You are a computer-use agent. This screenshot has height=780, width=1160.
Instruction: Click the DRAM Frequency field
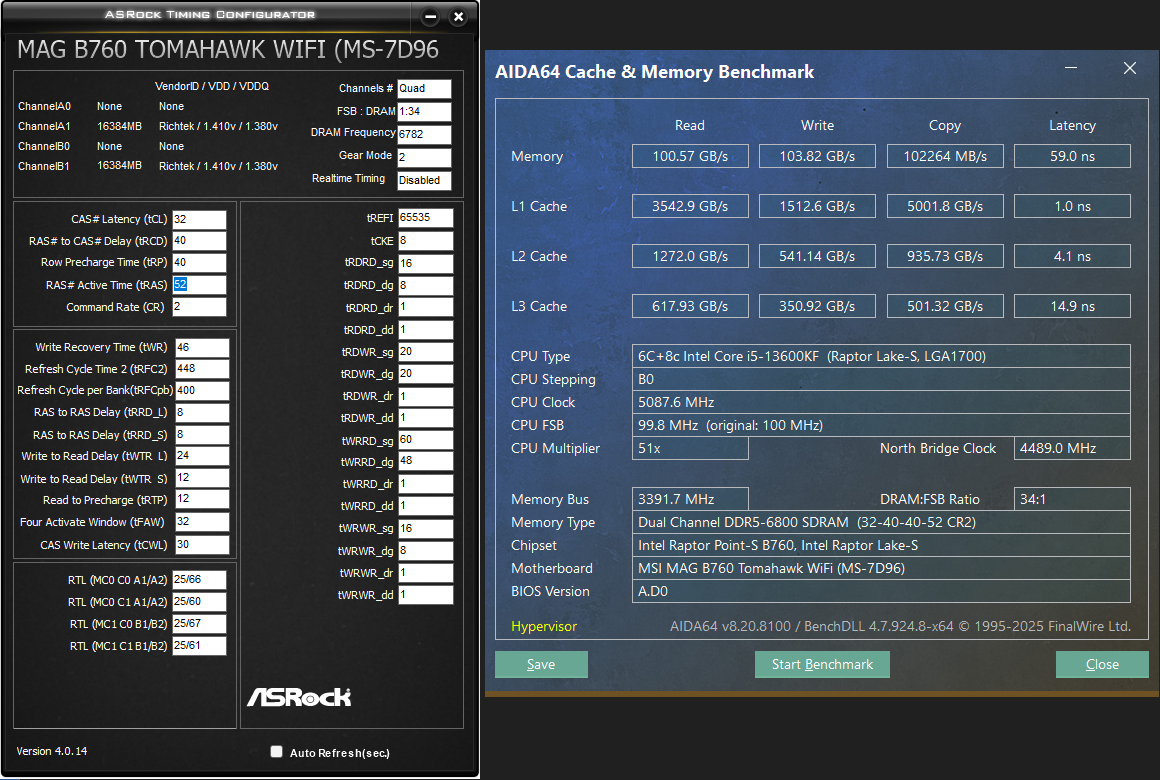pyautogui.click(x=424, y=135)
